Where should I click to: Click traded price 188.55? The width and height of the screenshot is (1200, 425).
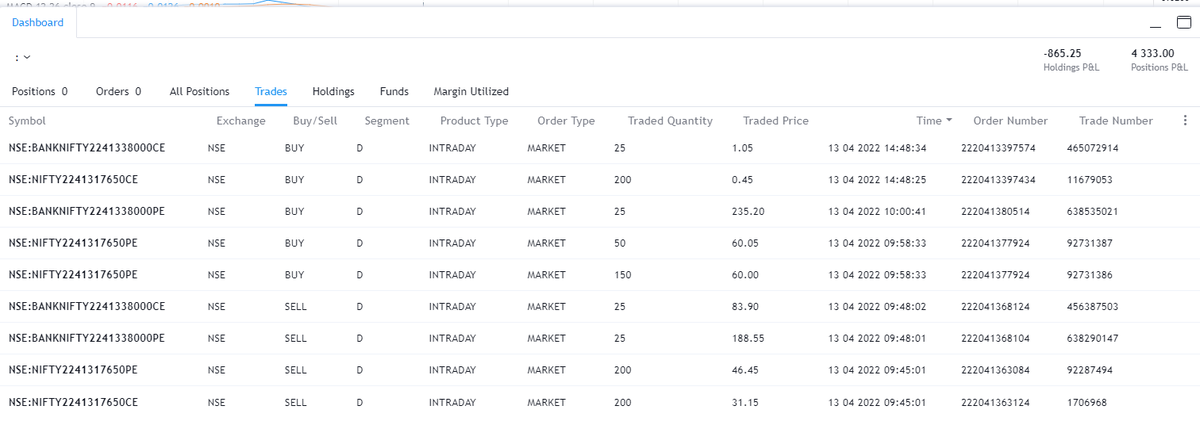point(748,338)
